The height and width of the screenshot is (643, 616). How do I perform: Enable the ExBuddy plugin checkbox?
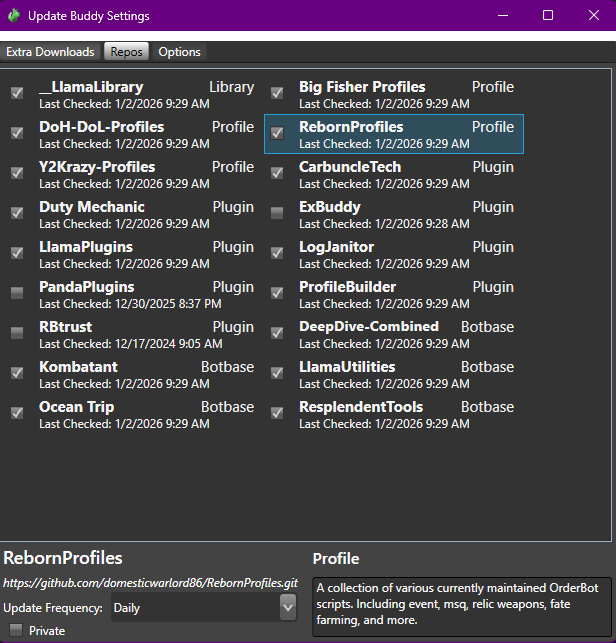(277, 213)
